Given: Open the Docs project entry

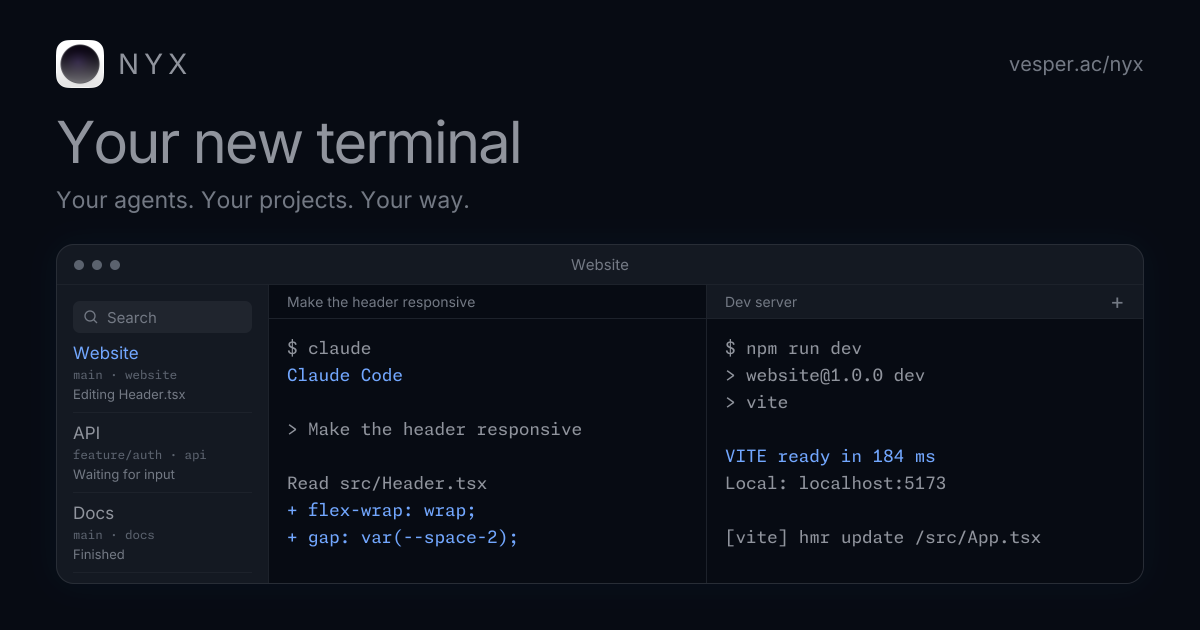Looking at the screenshot, I should coord(162,533).
